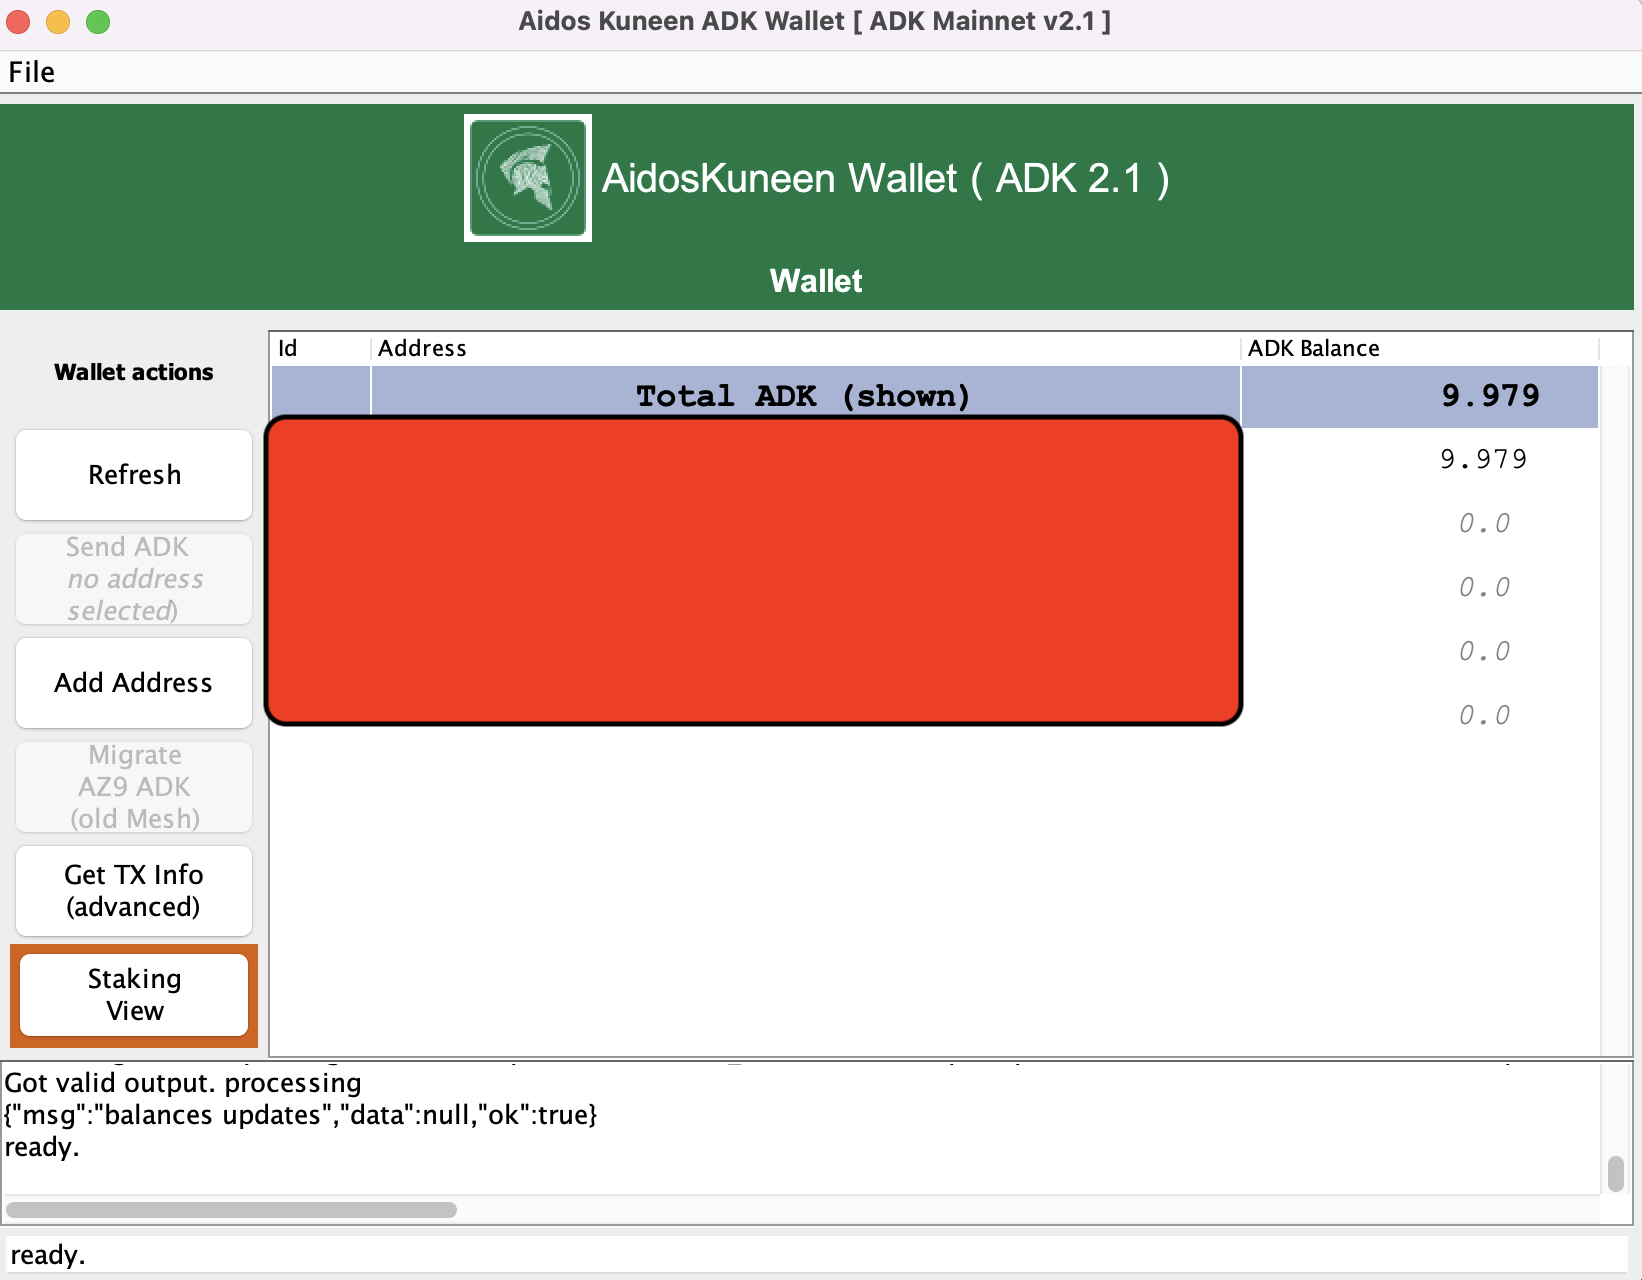Switch to the Staking View

pyautogui.click(x=134, y=995)
